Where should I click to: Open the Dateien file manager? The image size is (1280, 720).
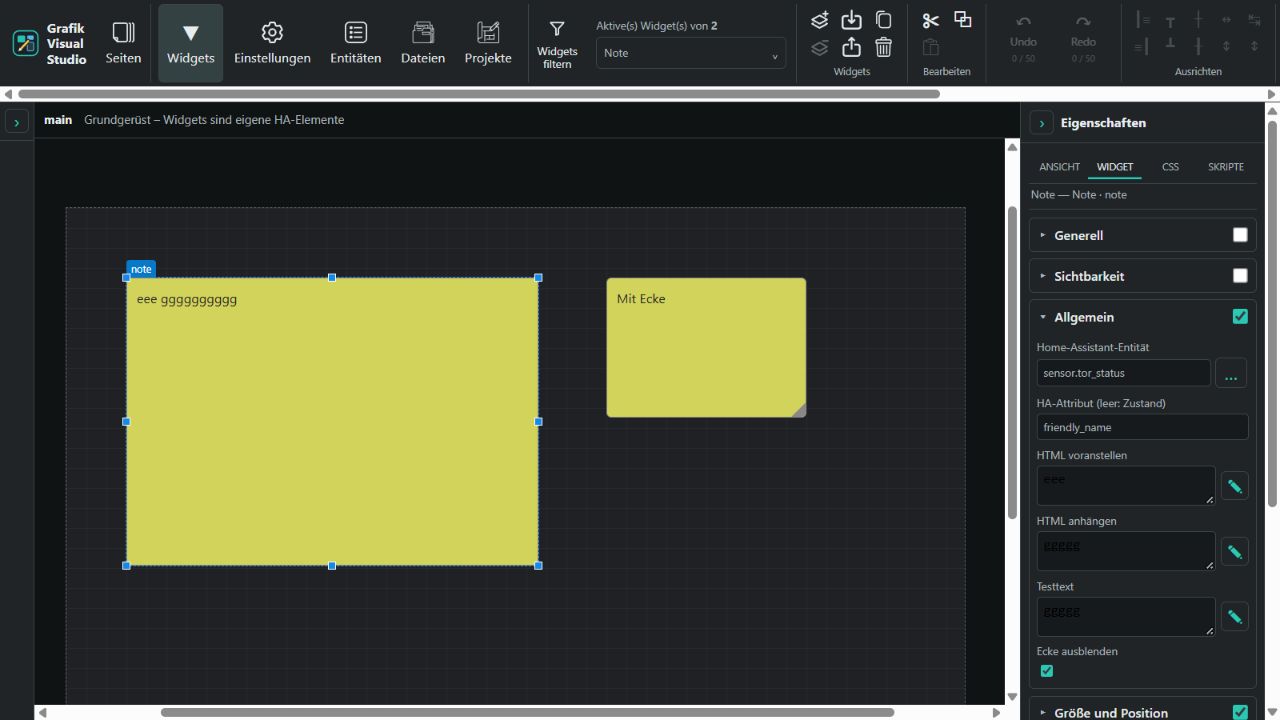pos(423,43)
